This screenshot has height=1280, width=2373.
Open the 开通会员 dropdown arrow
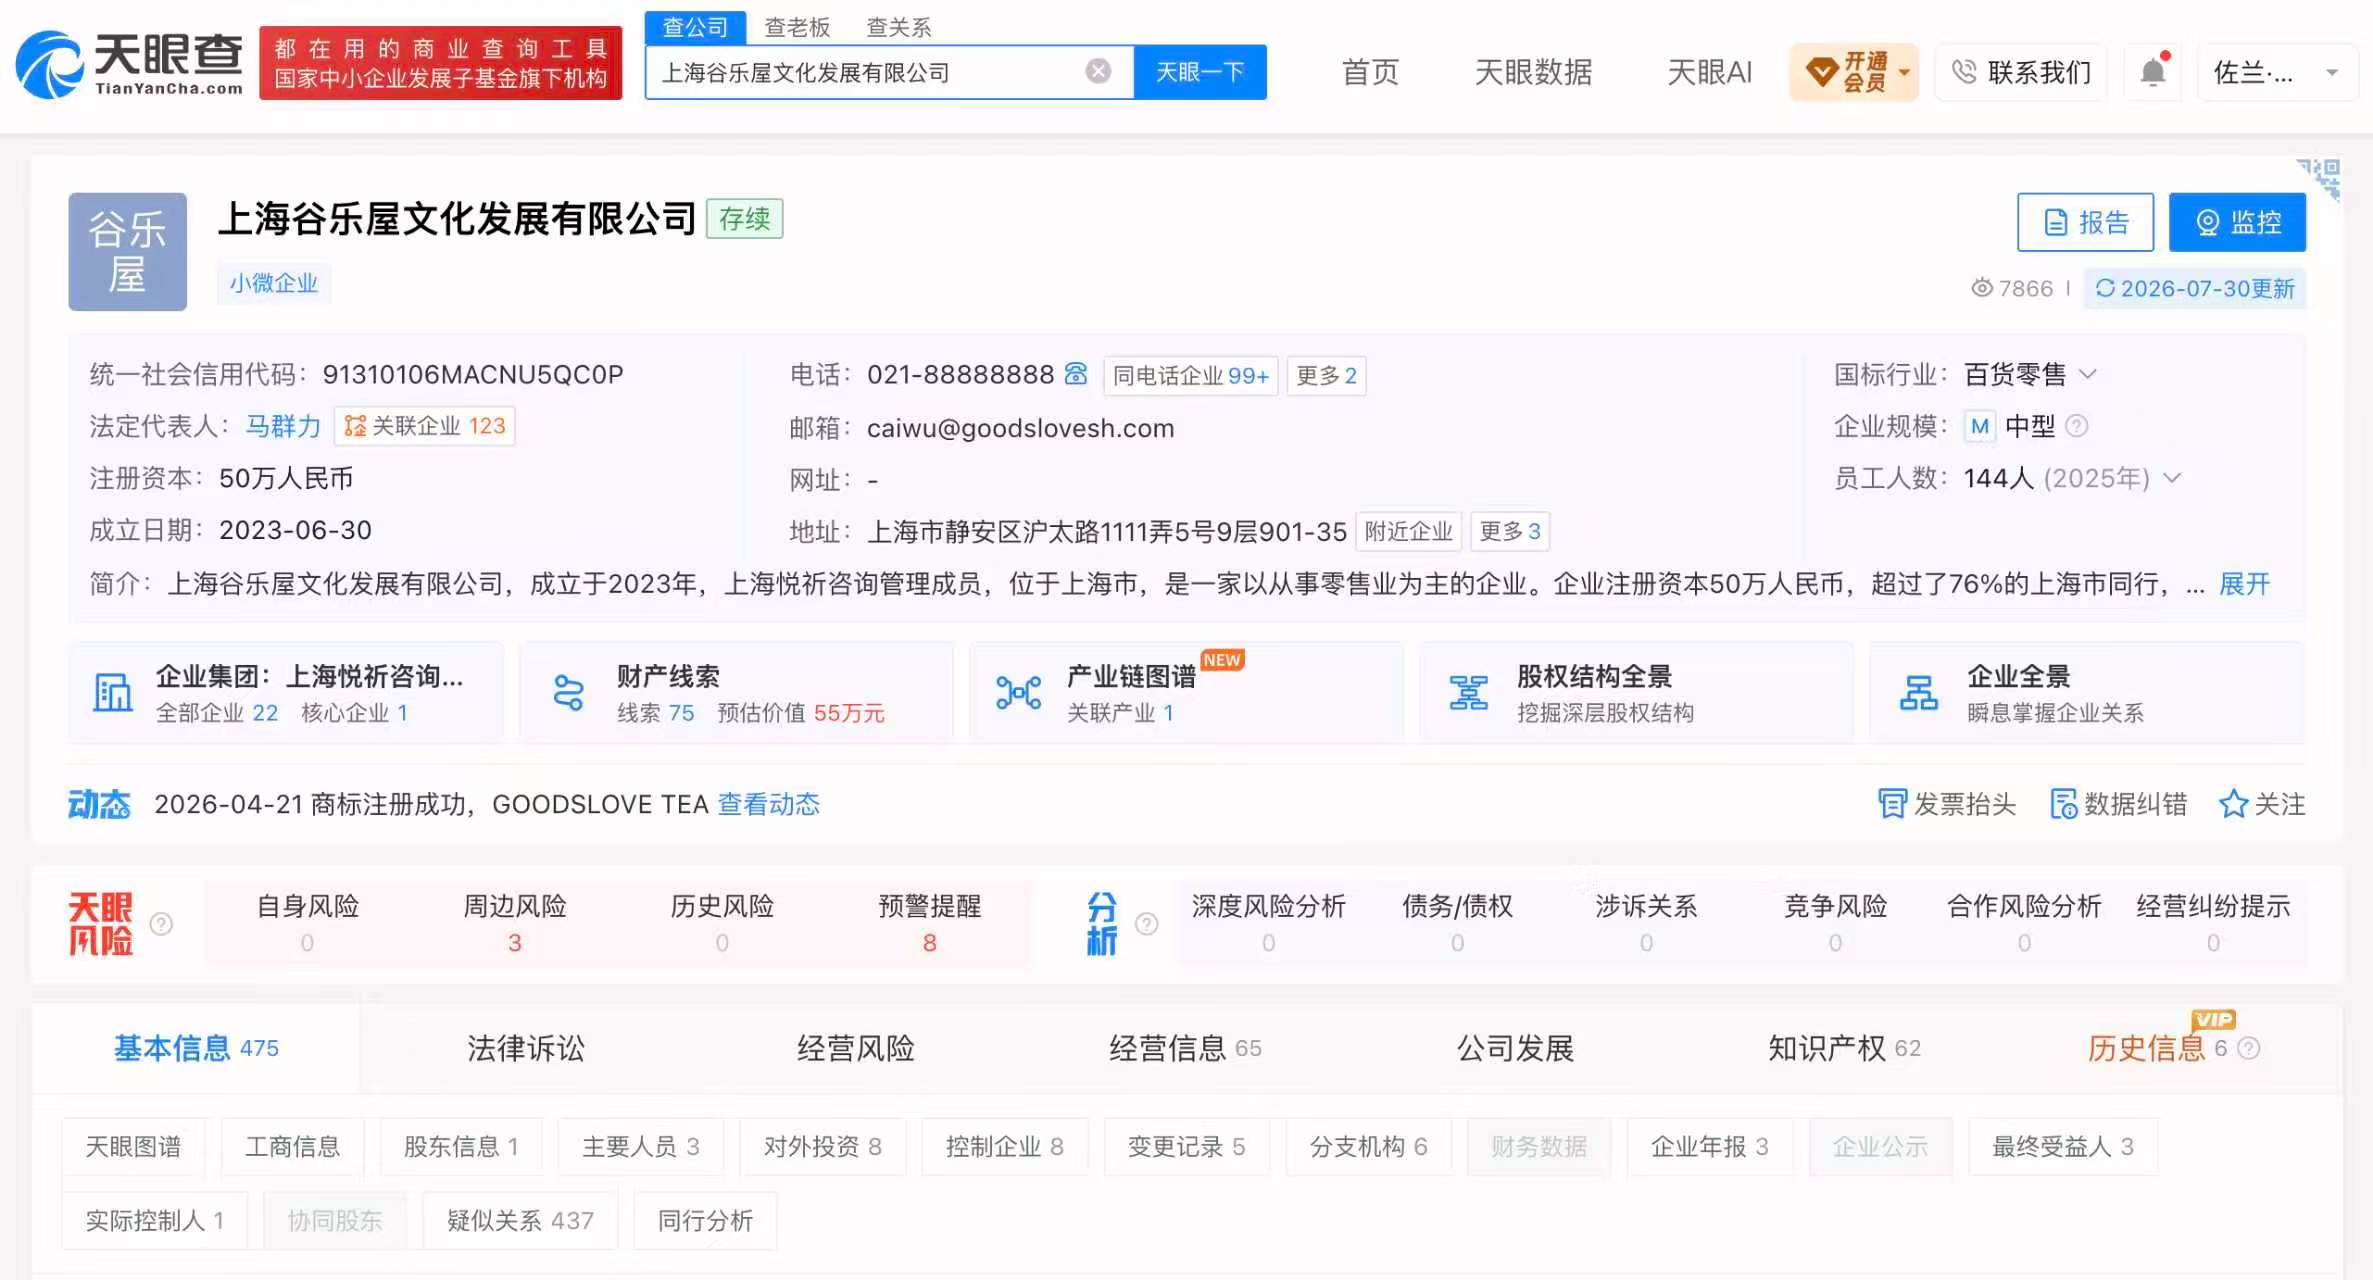1904,72
